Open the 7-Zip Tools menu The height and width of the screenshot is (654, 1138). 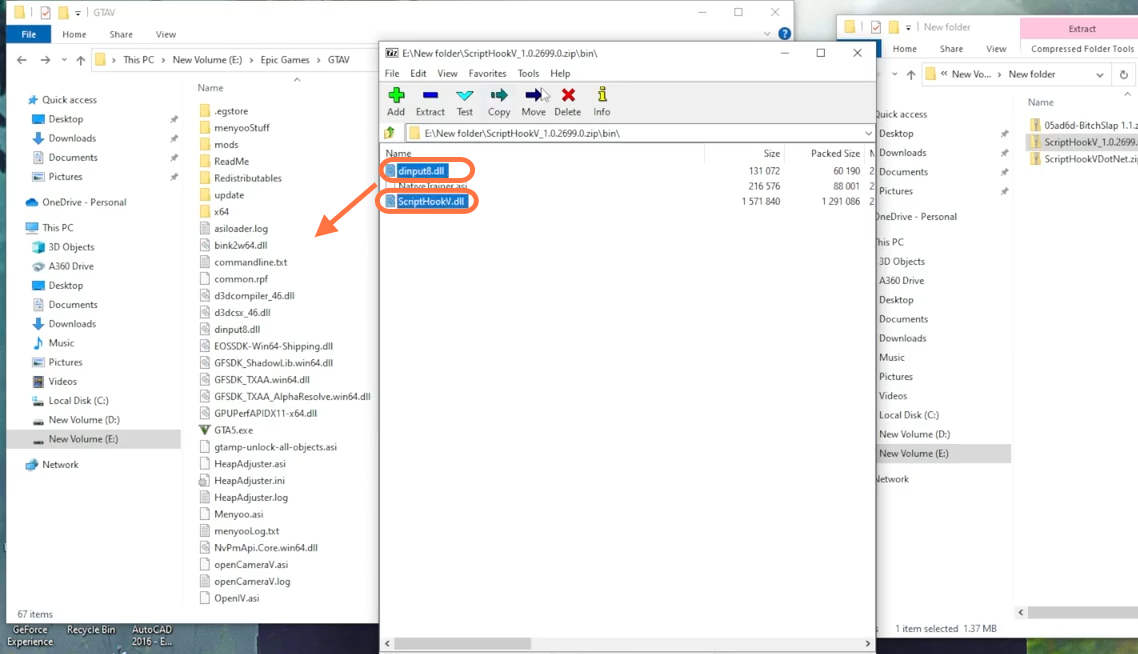528,73
